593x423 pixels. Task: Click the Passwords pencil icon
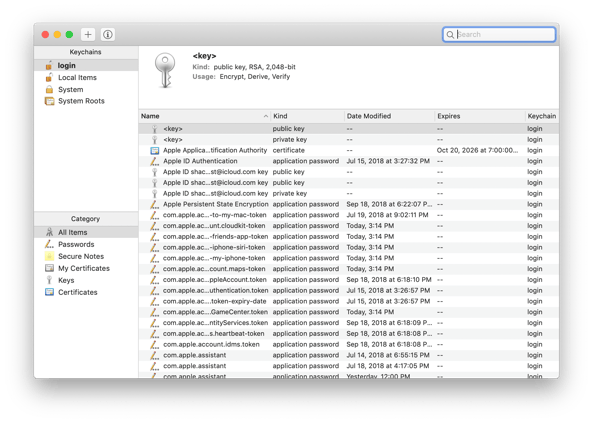[x=49, y=244]
